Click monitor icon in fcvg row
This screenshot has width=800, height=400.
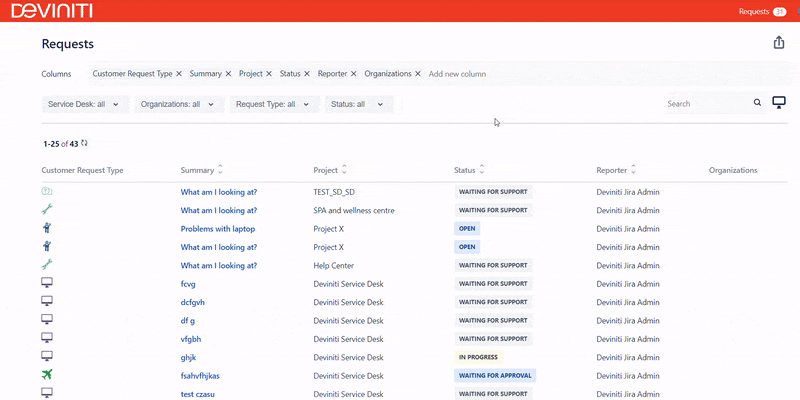click(47, 283)
